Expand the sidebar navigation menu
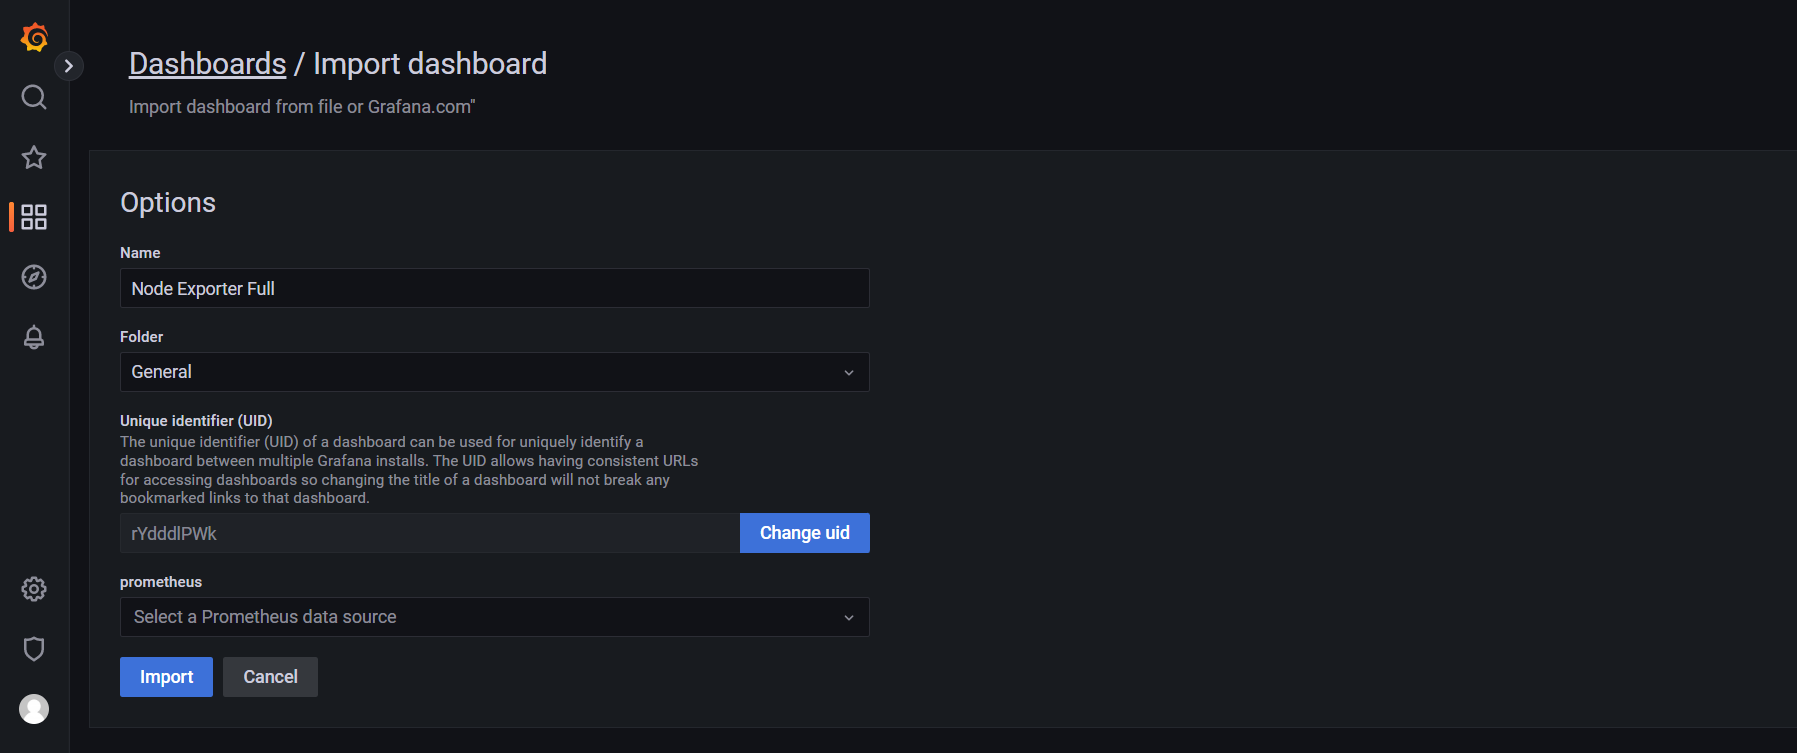1797x753 pixels. point(68,66)
